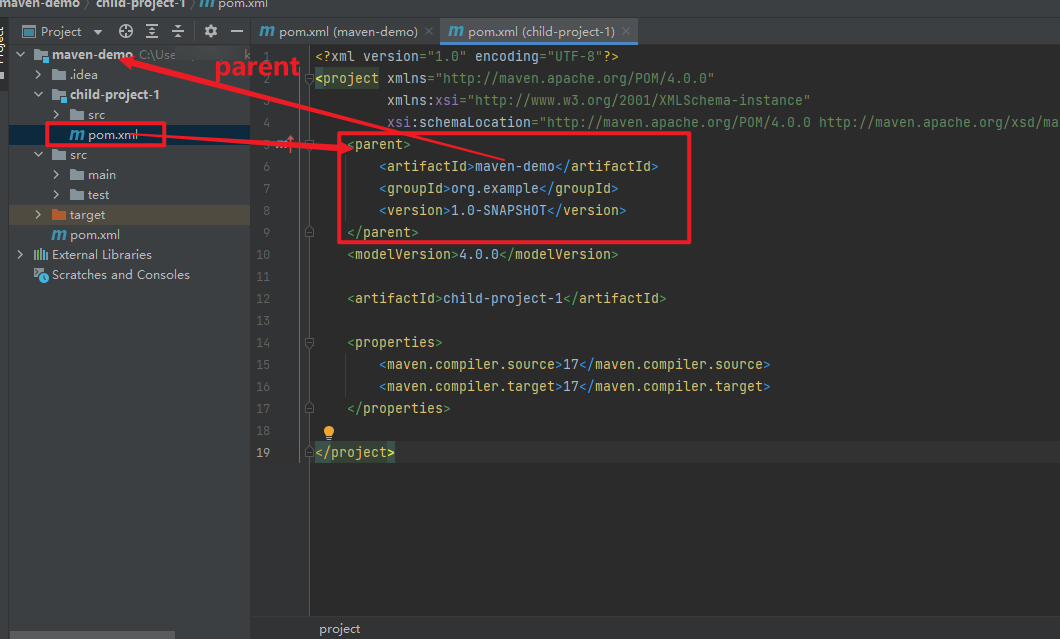This screenshot has height=639, width=1060.
Task: Expand External Libraries node
Action: coord(20,254)
